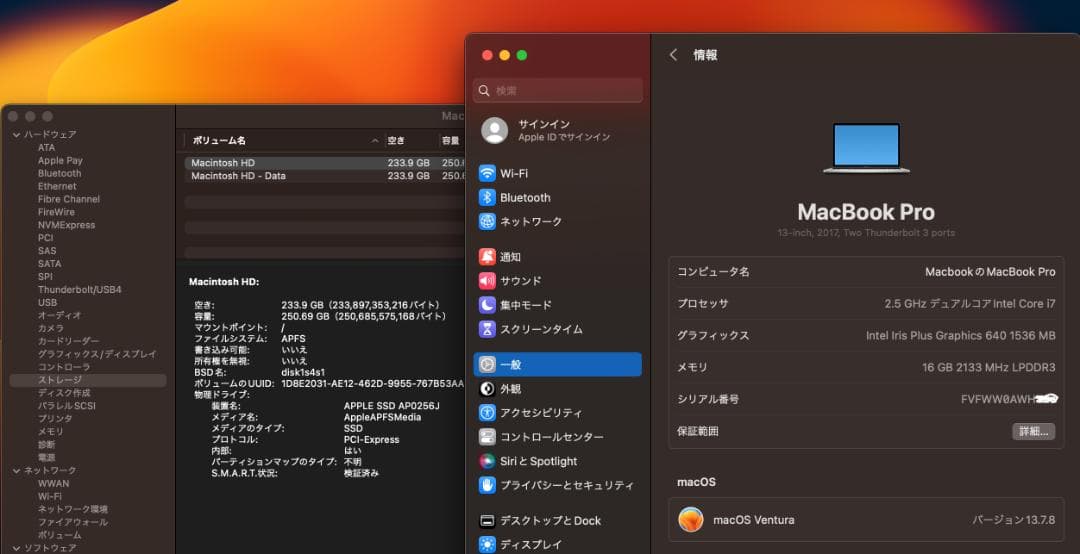Open スクリーンタイム hourglass icon
1080x554 pixels.
coord(487,329)
